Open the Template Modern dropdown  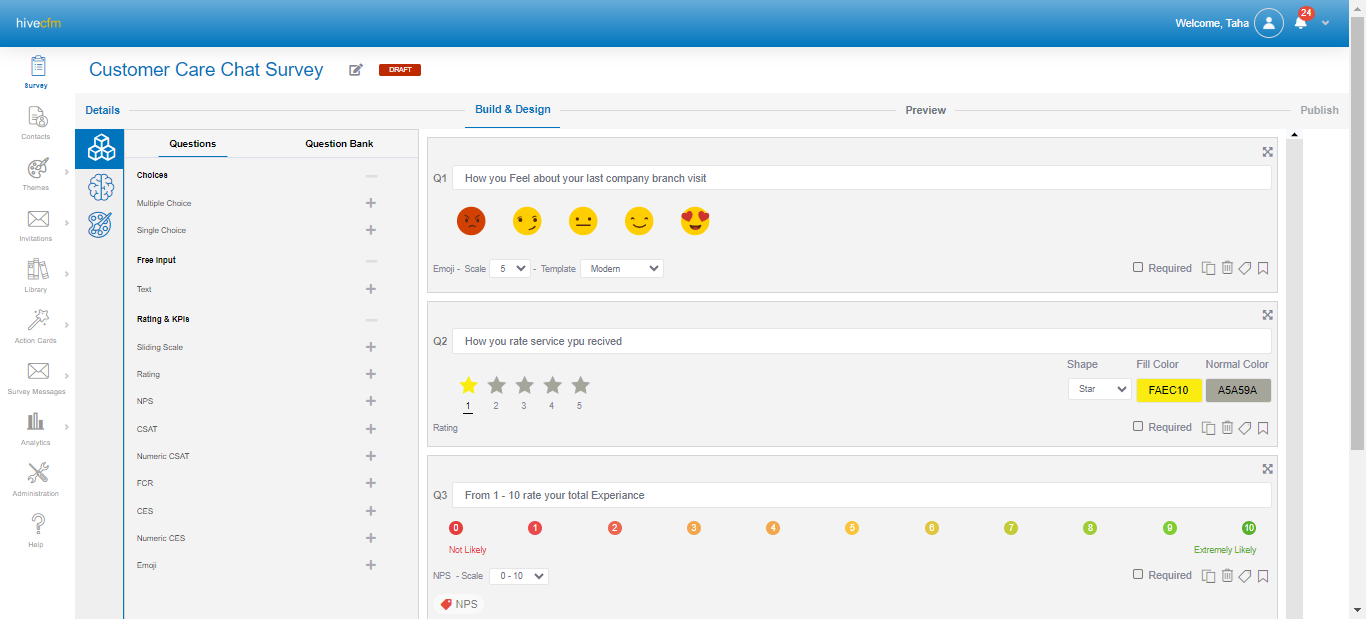pyautogui.click(x=622, y=268)
